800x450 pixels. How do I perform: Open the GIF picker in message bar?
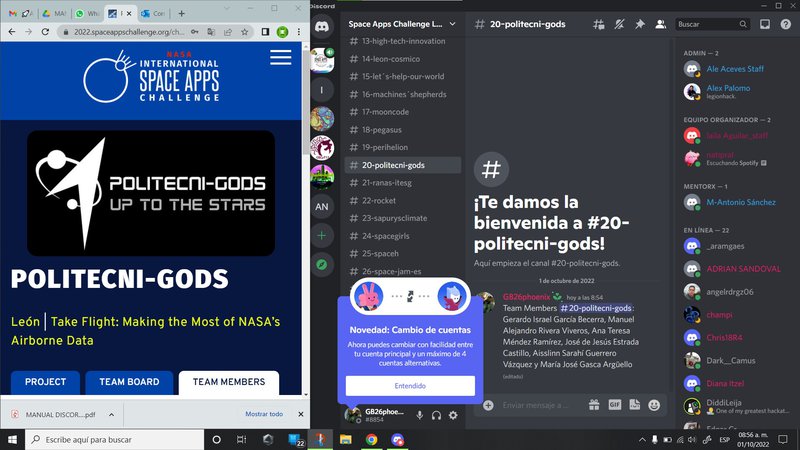tap(615, 406)
